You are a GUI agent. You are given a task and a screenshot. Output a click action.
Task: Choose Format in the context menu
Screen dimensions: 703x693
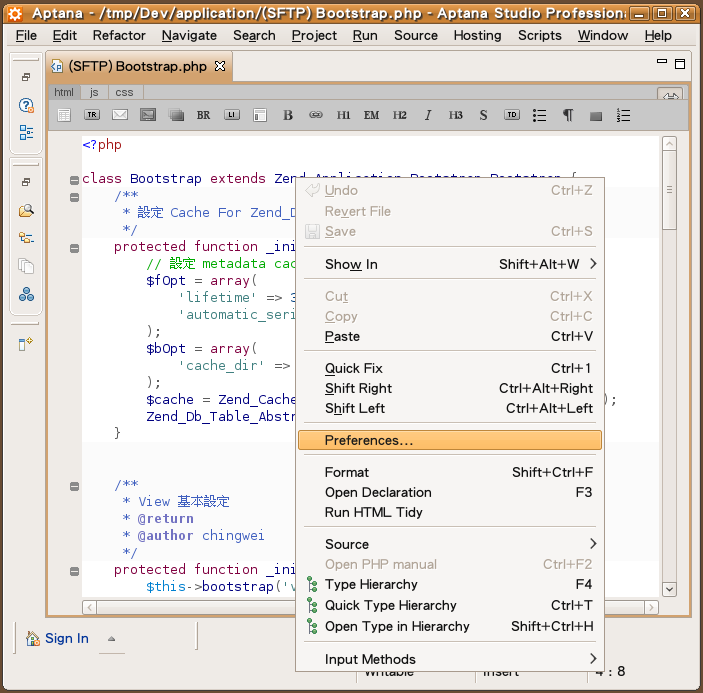(450, 472)
